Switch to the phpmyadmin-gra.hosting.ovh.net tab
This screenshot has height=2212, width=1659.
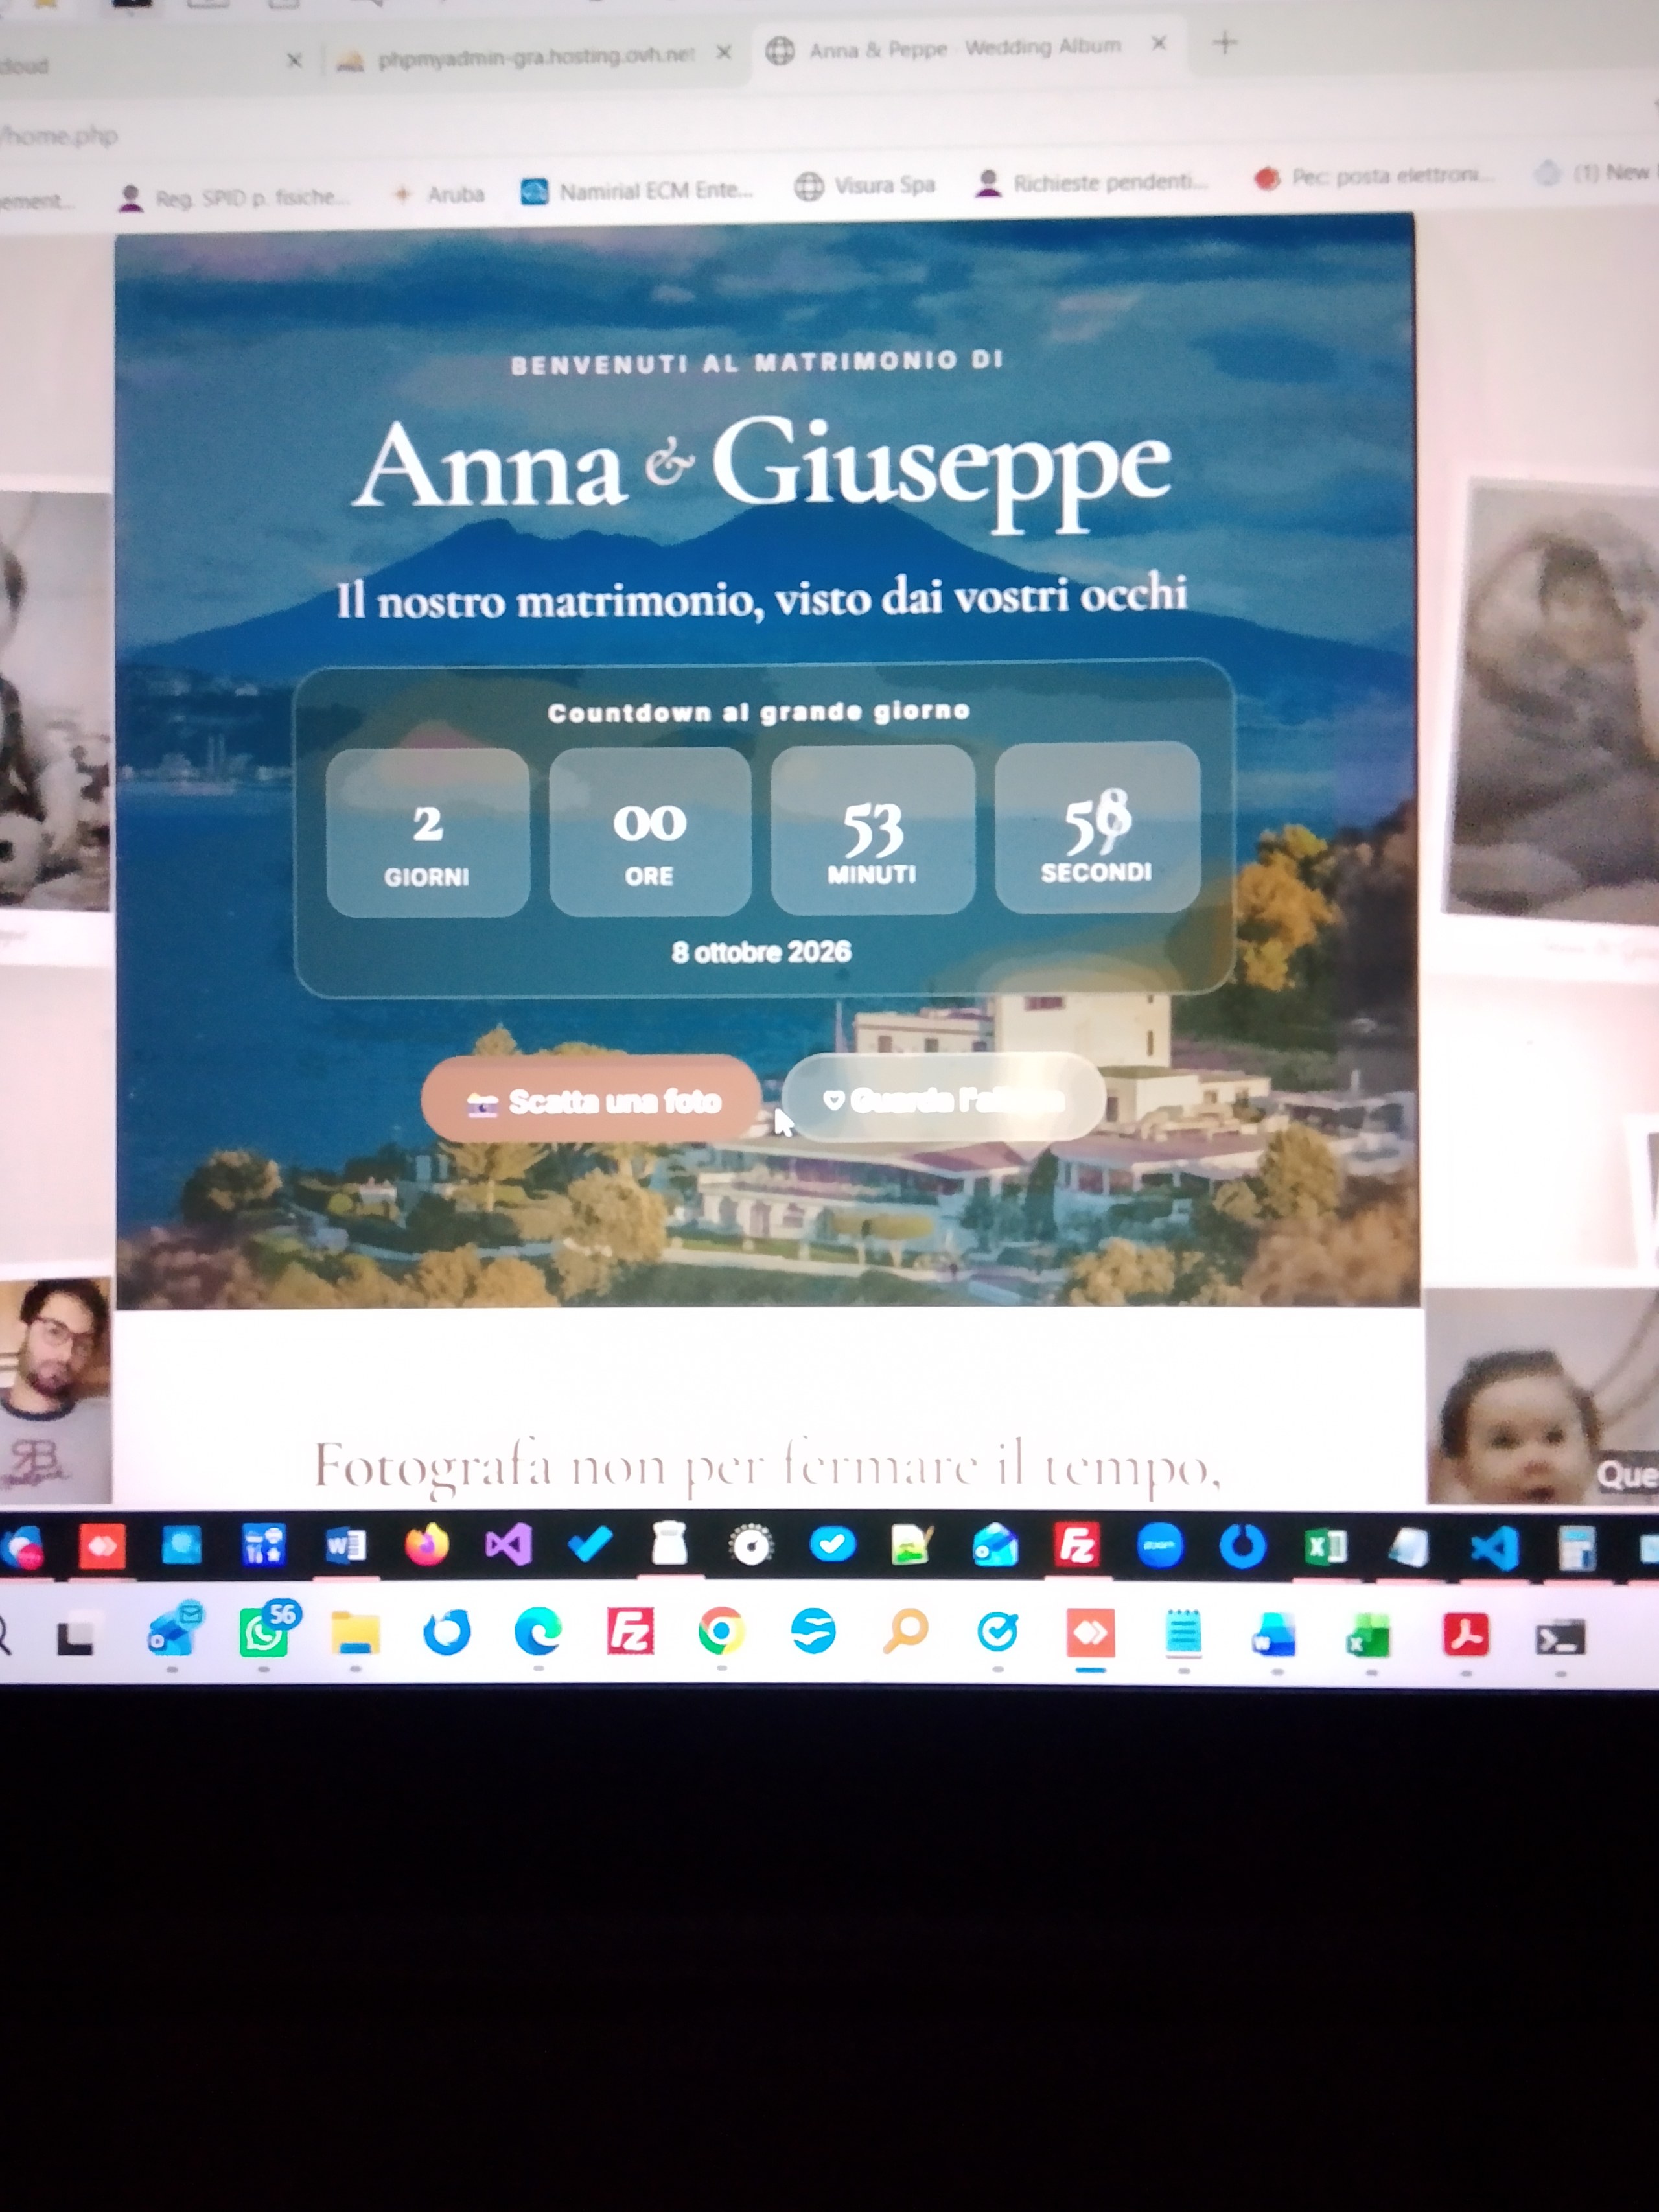(x=534, y=57)
